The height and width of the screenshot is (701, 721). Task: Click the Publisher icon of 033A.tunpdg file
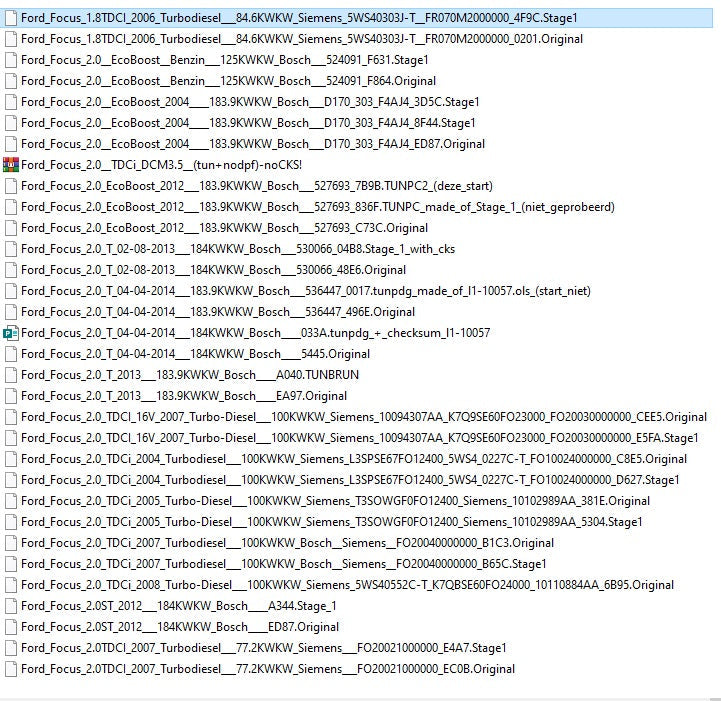coord(11,333)
